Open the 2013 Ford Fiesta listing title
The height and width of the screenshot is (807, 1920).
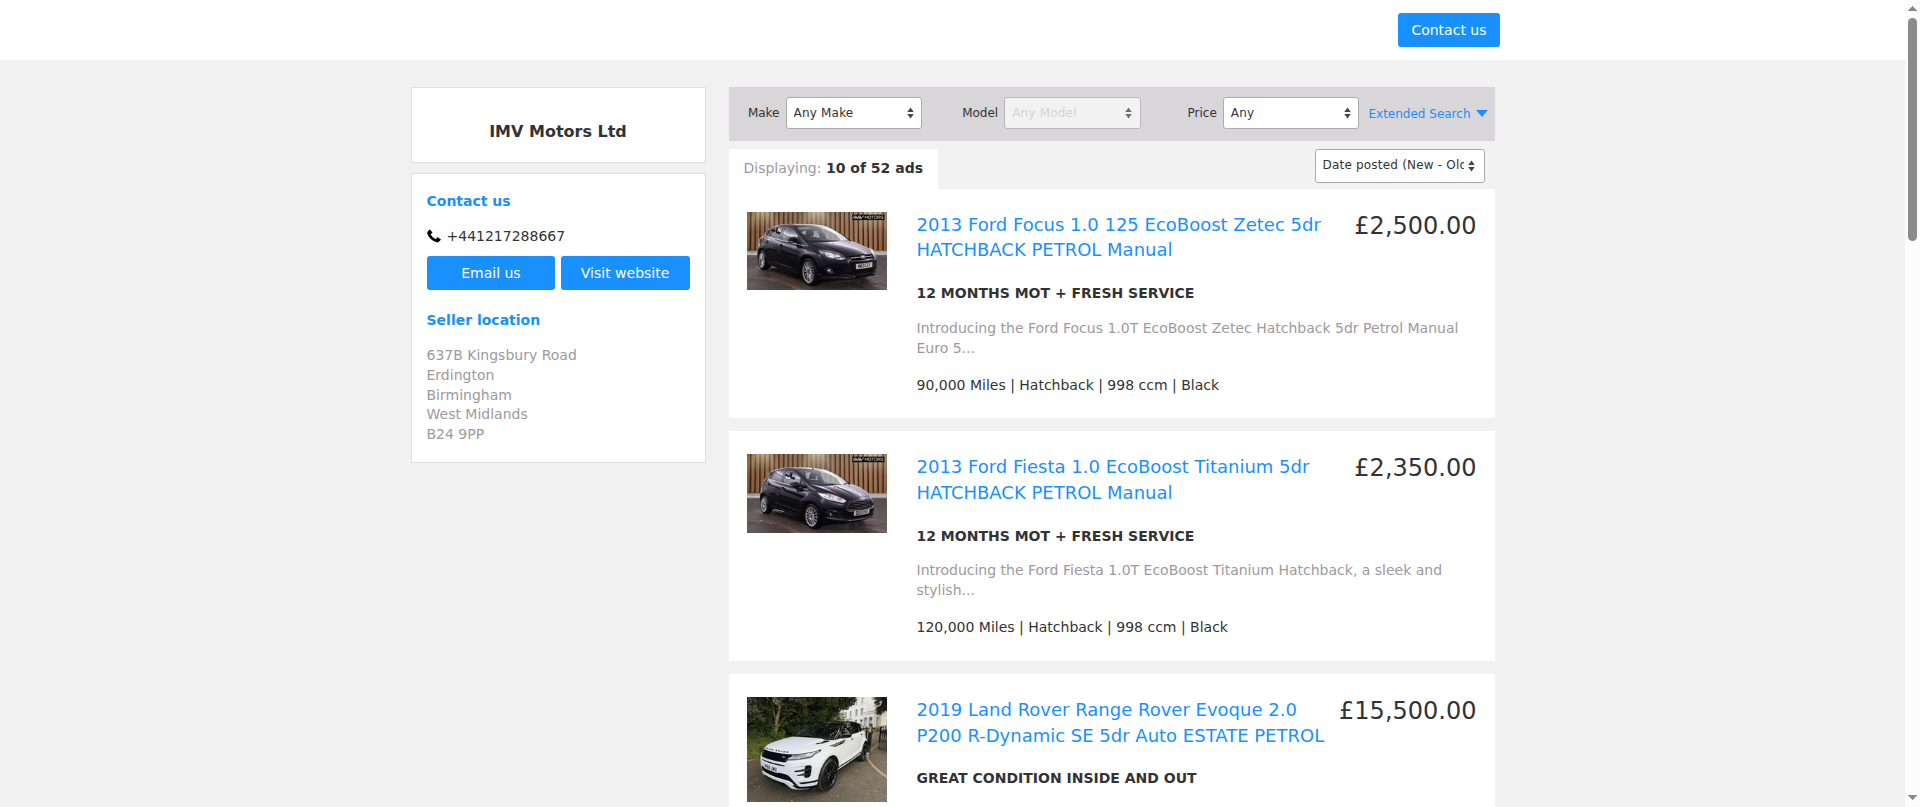coord(1113,480)
